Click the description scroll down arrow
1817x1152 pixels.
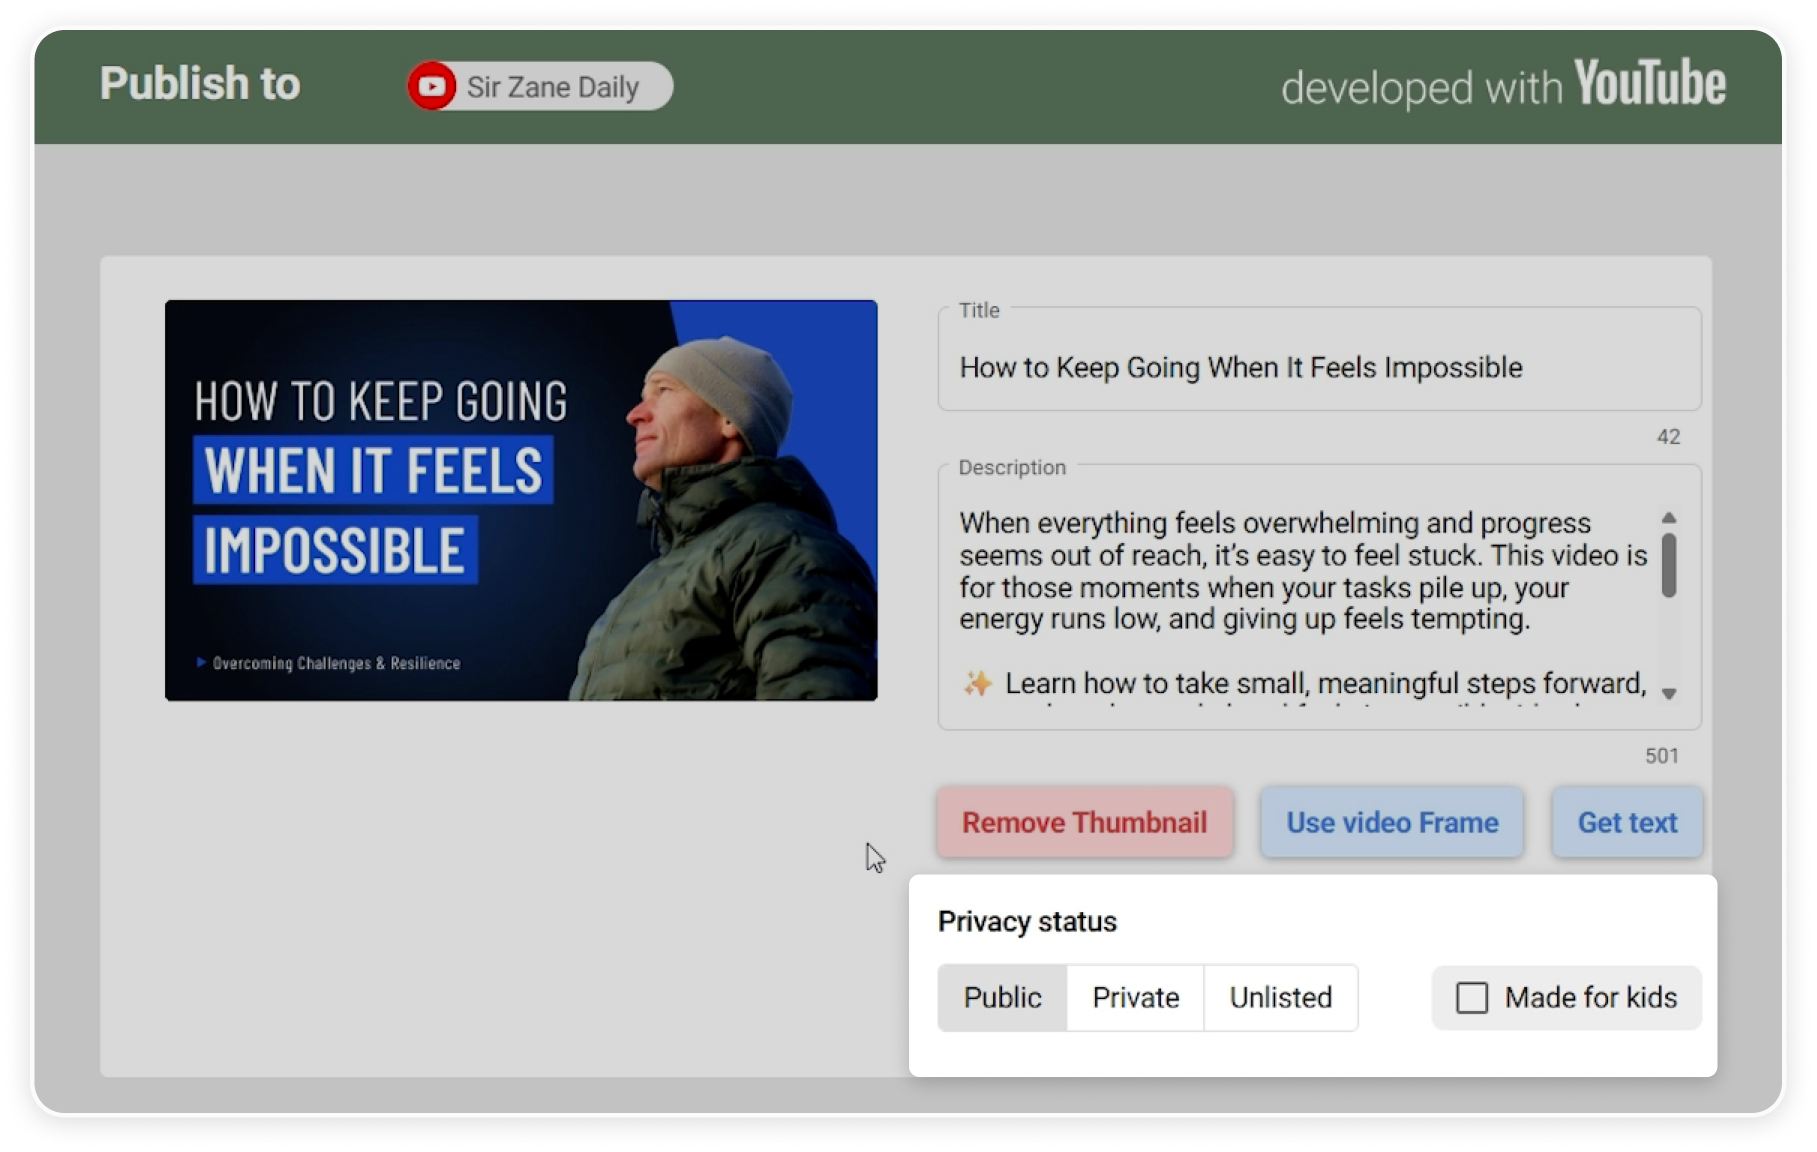pos(1668,694)
